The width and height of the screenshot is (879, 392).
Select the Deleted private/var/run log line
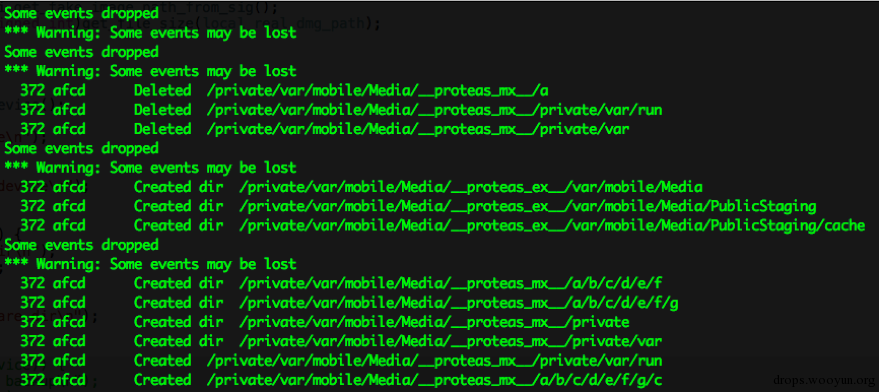(341, 110)
